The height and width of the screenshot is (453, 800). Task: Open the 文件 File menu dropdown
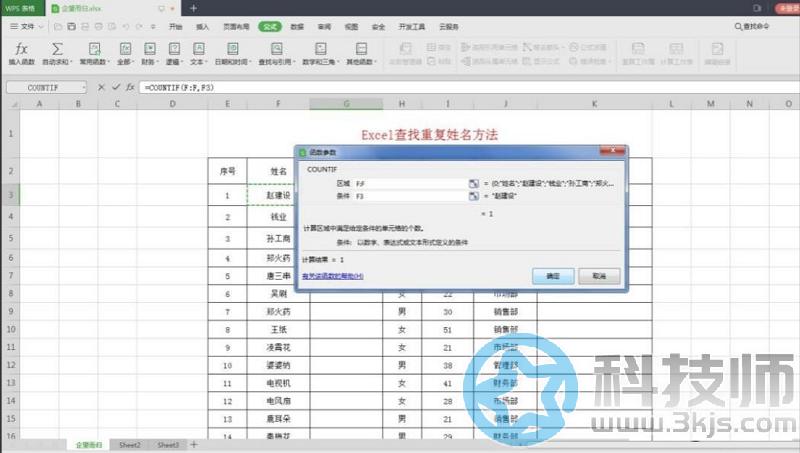27,27
